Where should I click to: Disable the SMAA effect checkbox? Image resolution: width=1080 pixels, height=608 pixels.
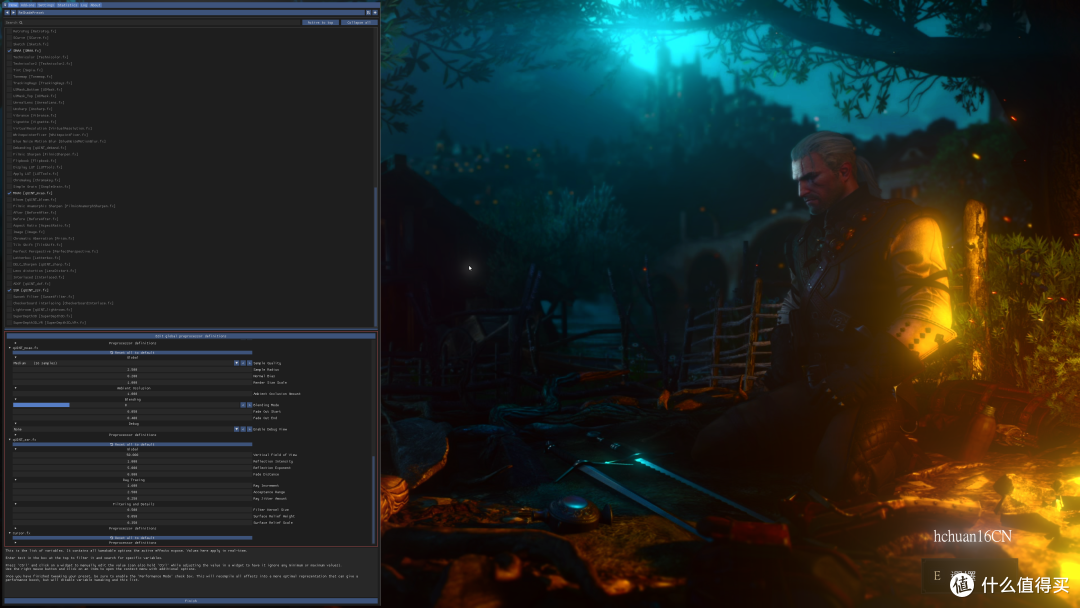click(10, 50)
